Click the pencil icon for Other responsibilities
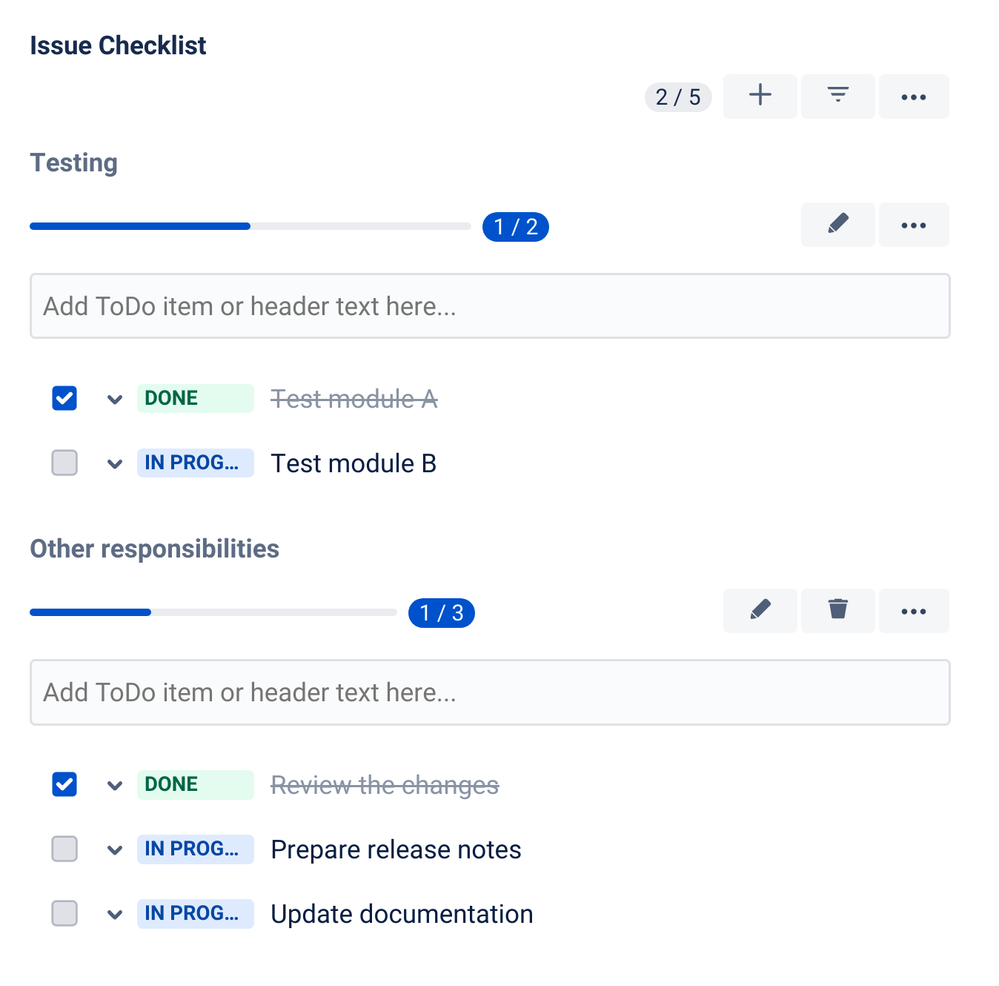 pos(760,610)
